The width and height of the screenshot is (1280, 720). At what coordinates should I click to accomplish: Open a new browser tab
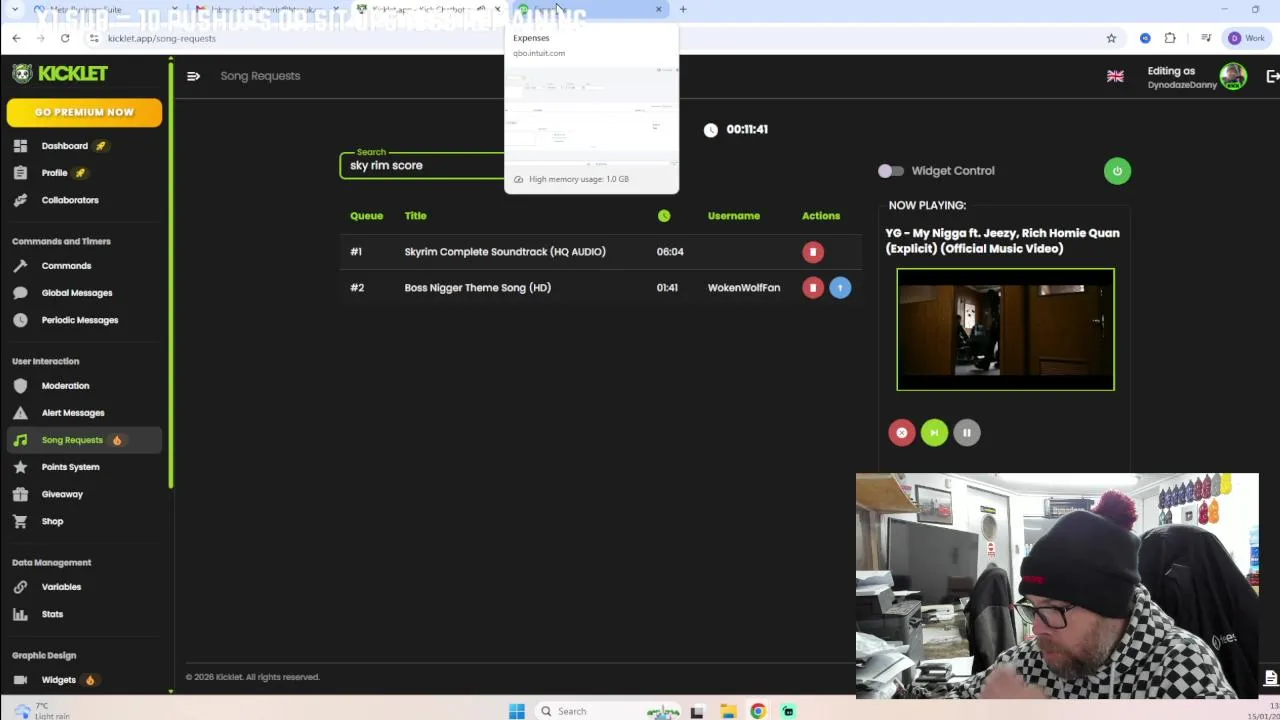tap(683, 10)
